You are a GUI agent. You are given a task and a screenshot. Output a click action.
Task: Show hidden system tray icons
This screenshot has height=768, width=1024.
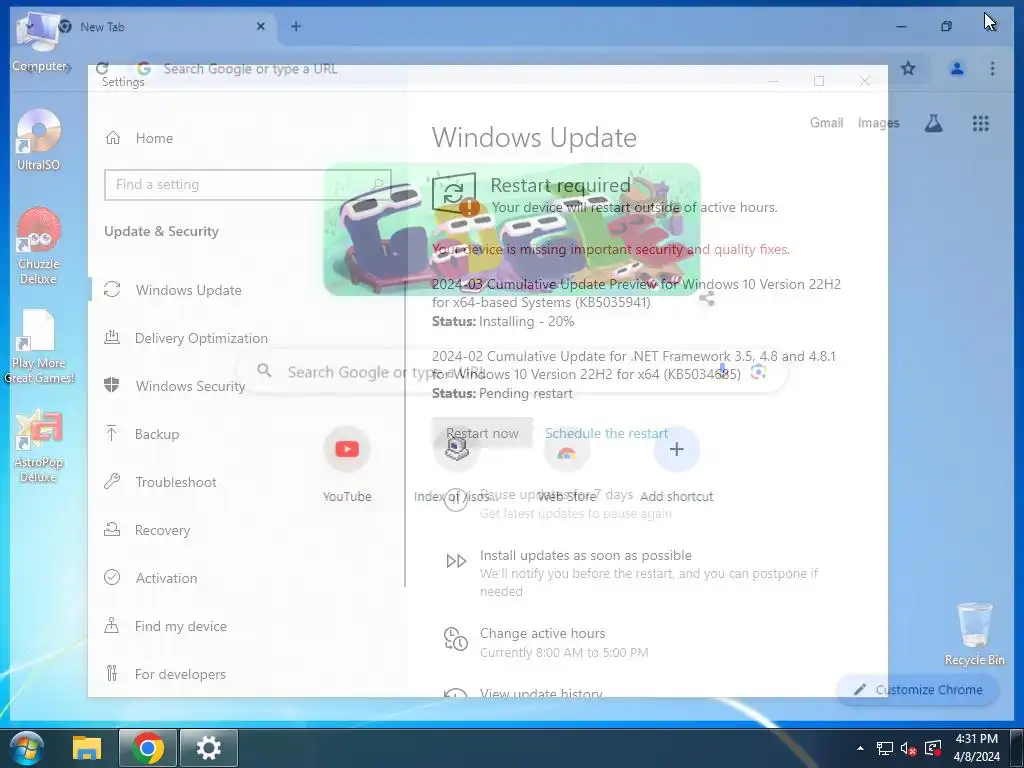[x=860, y=748]
